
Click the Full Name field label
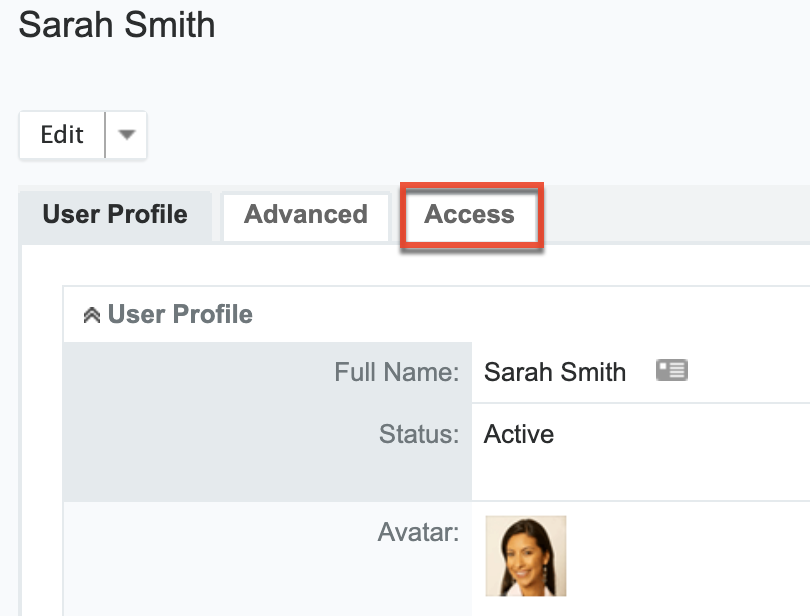click(396, 373)
